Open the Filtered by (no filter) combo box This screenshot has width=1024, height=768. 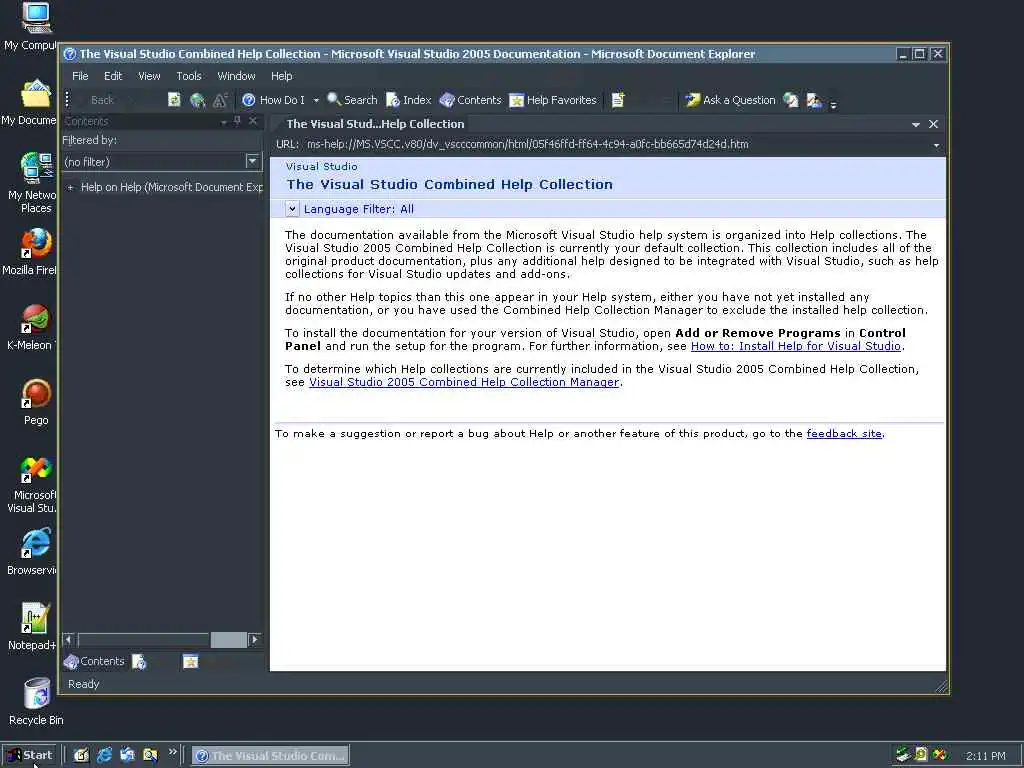point(162,161)
